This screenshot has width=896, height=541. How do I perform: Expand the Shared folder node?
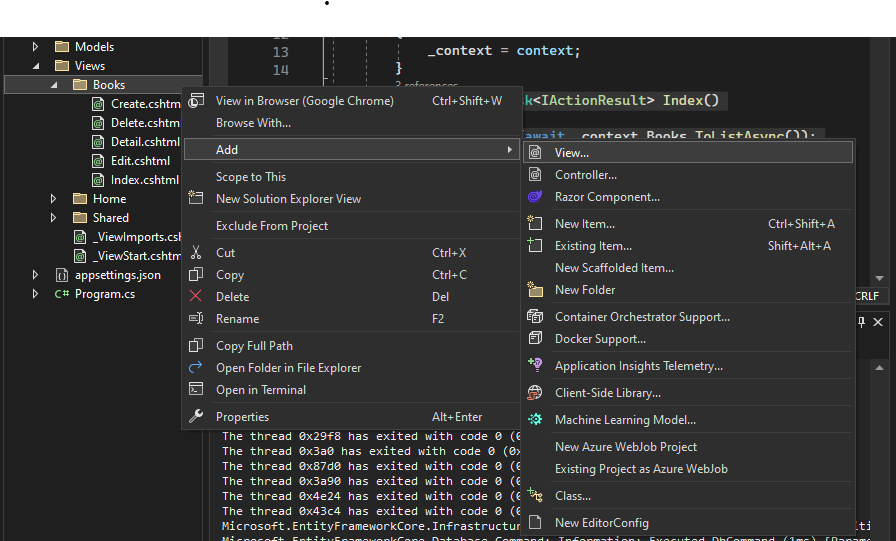pyautogui.click(x=54, y=218)
